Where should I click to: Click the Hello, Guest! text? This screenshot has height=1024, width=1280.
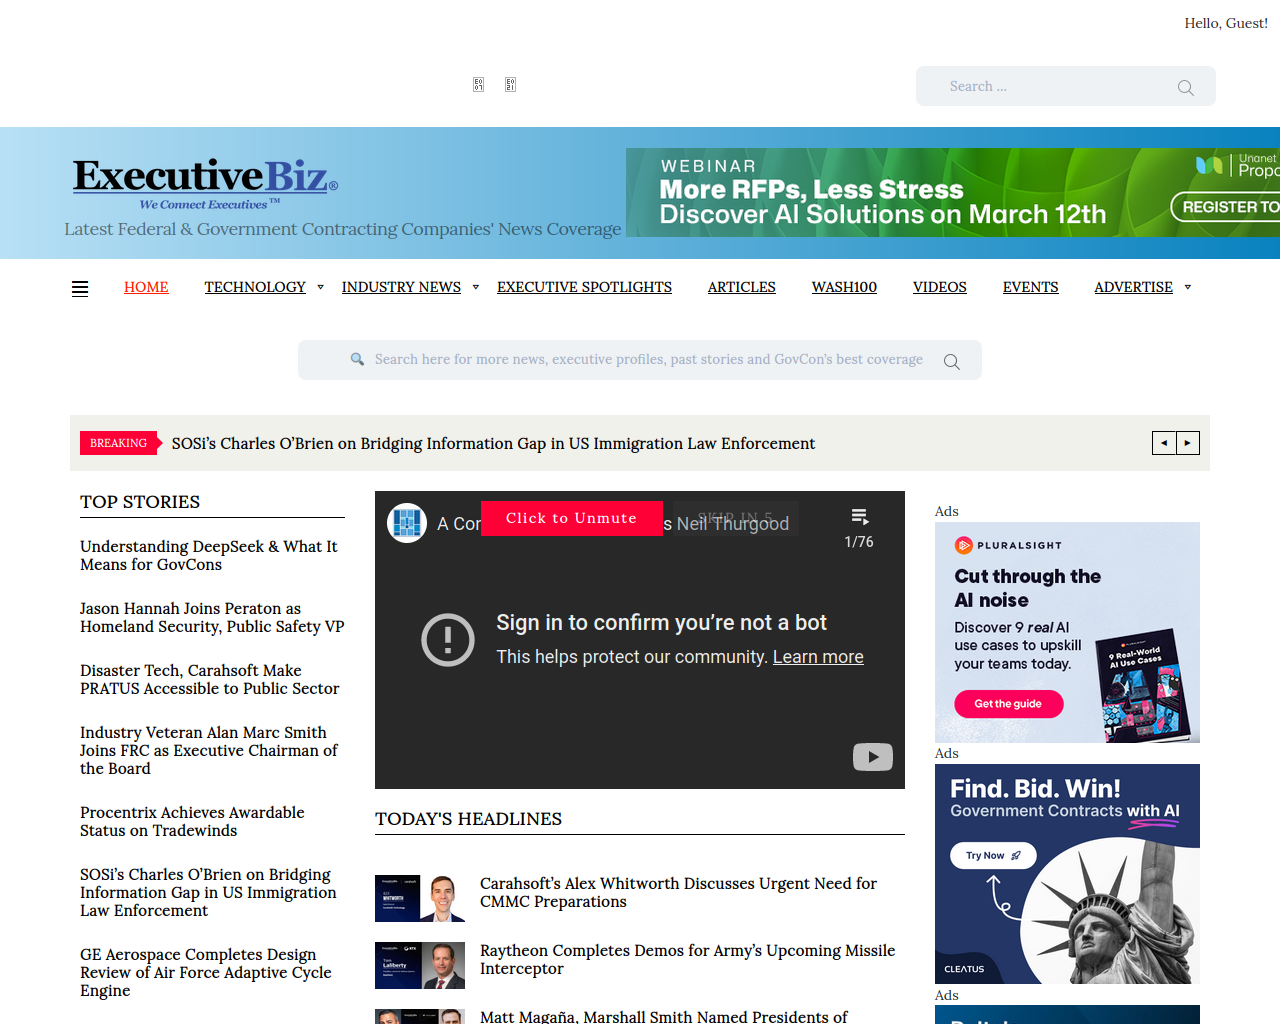(1226, 23)
